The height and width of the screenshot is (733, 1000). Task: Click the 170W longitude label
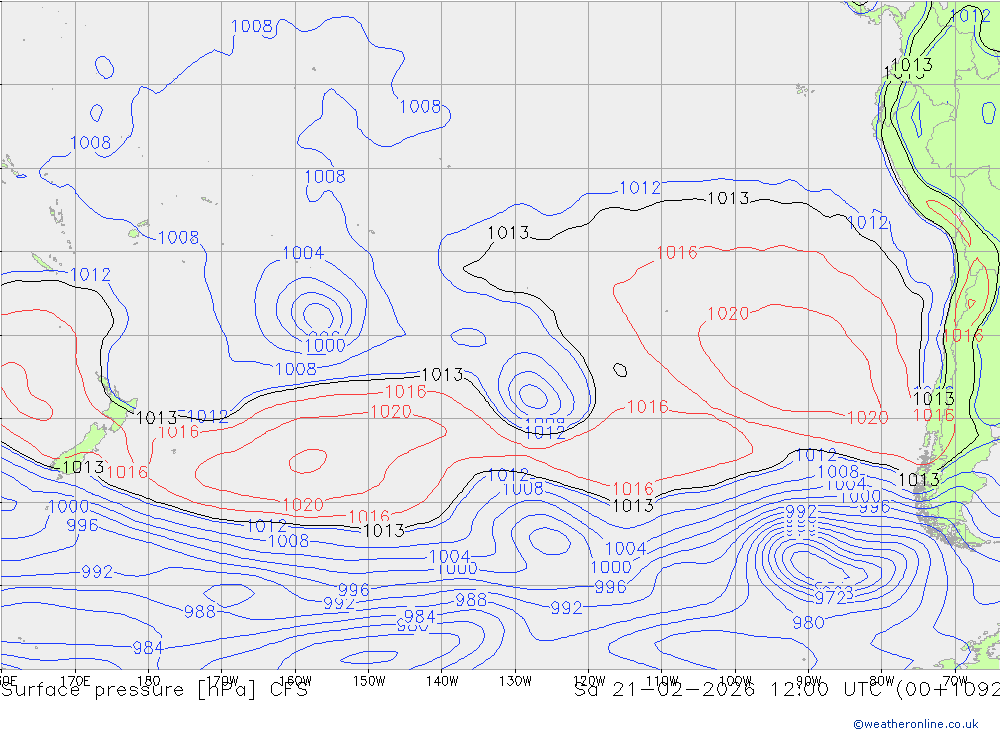click(222, 681)
